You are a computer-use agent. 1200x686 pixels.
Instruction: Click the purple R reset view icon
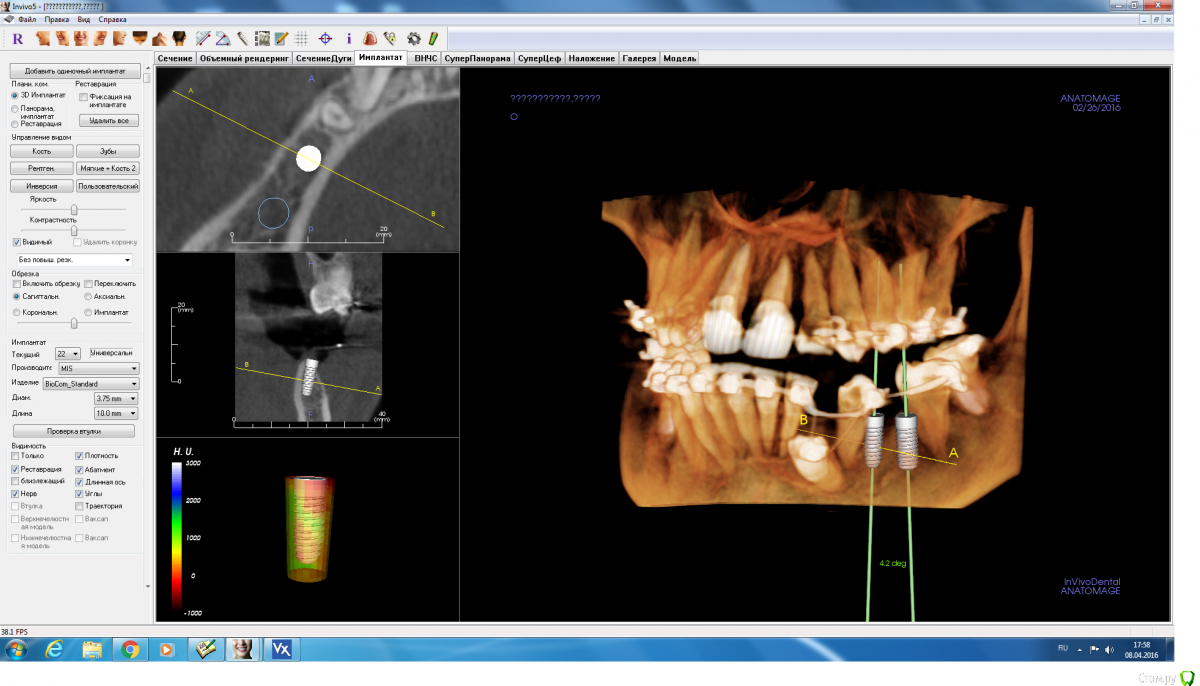(18, 39)
